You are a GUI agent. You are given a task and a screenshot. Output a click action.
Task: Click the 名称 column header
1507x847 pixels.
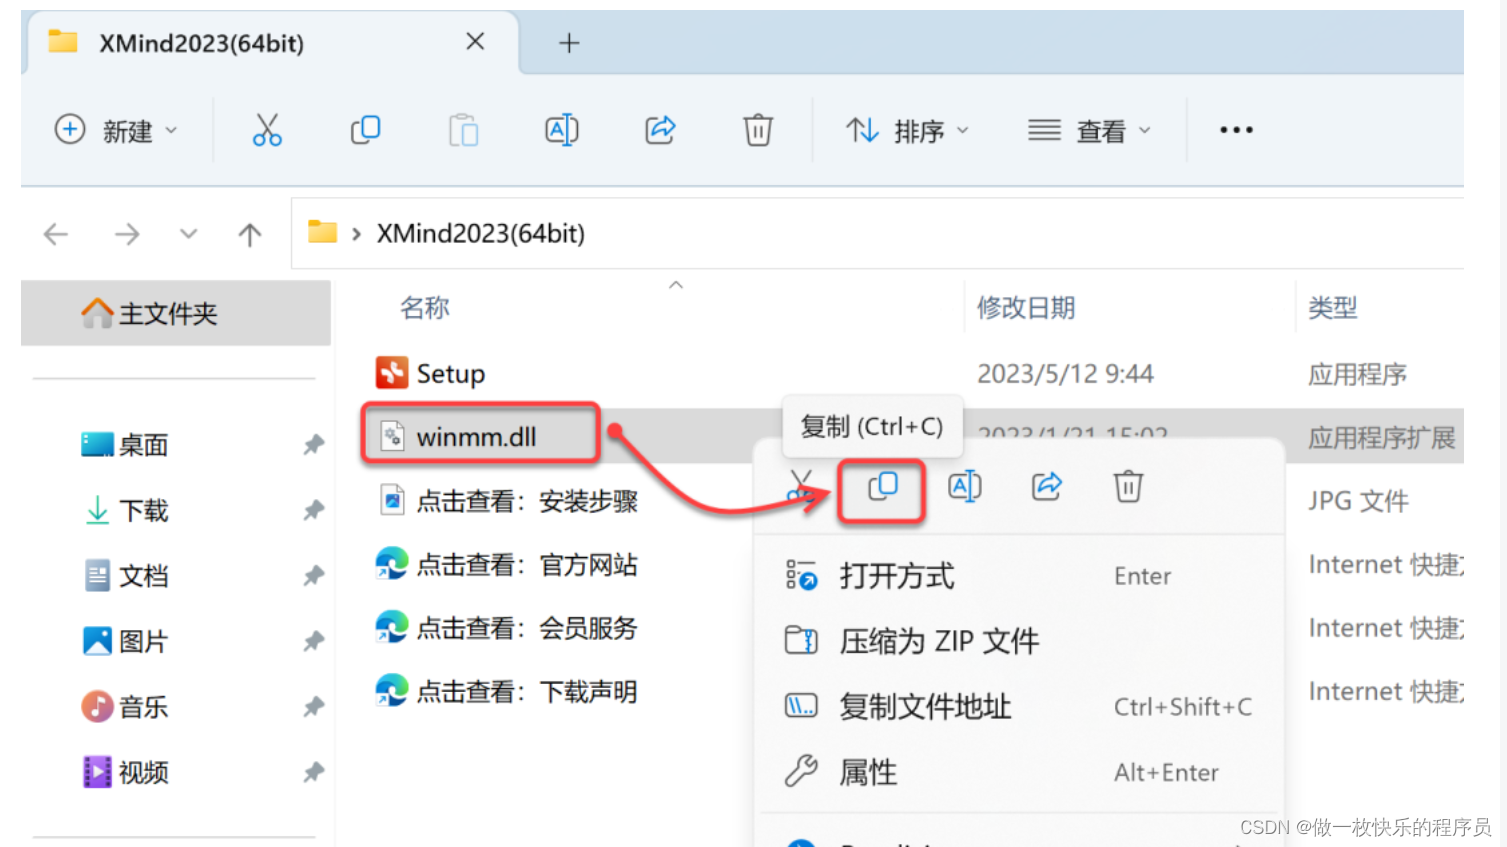point(425,308)
